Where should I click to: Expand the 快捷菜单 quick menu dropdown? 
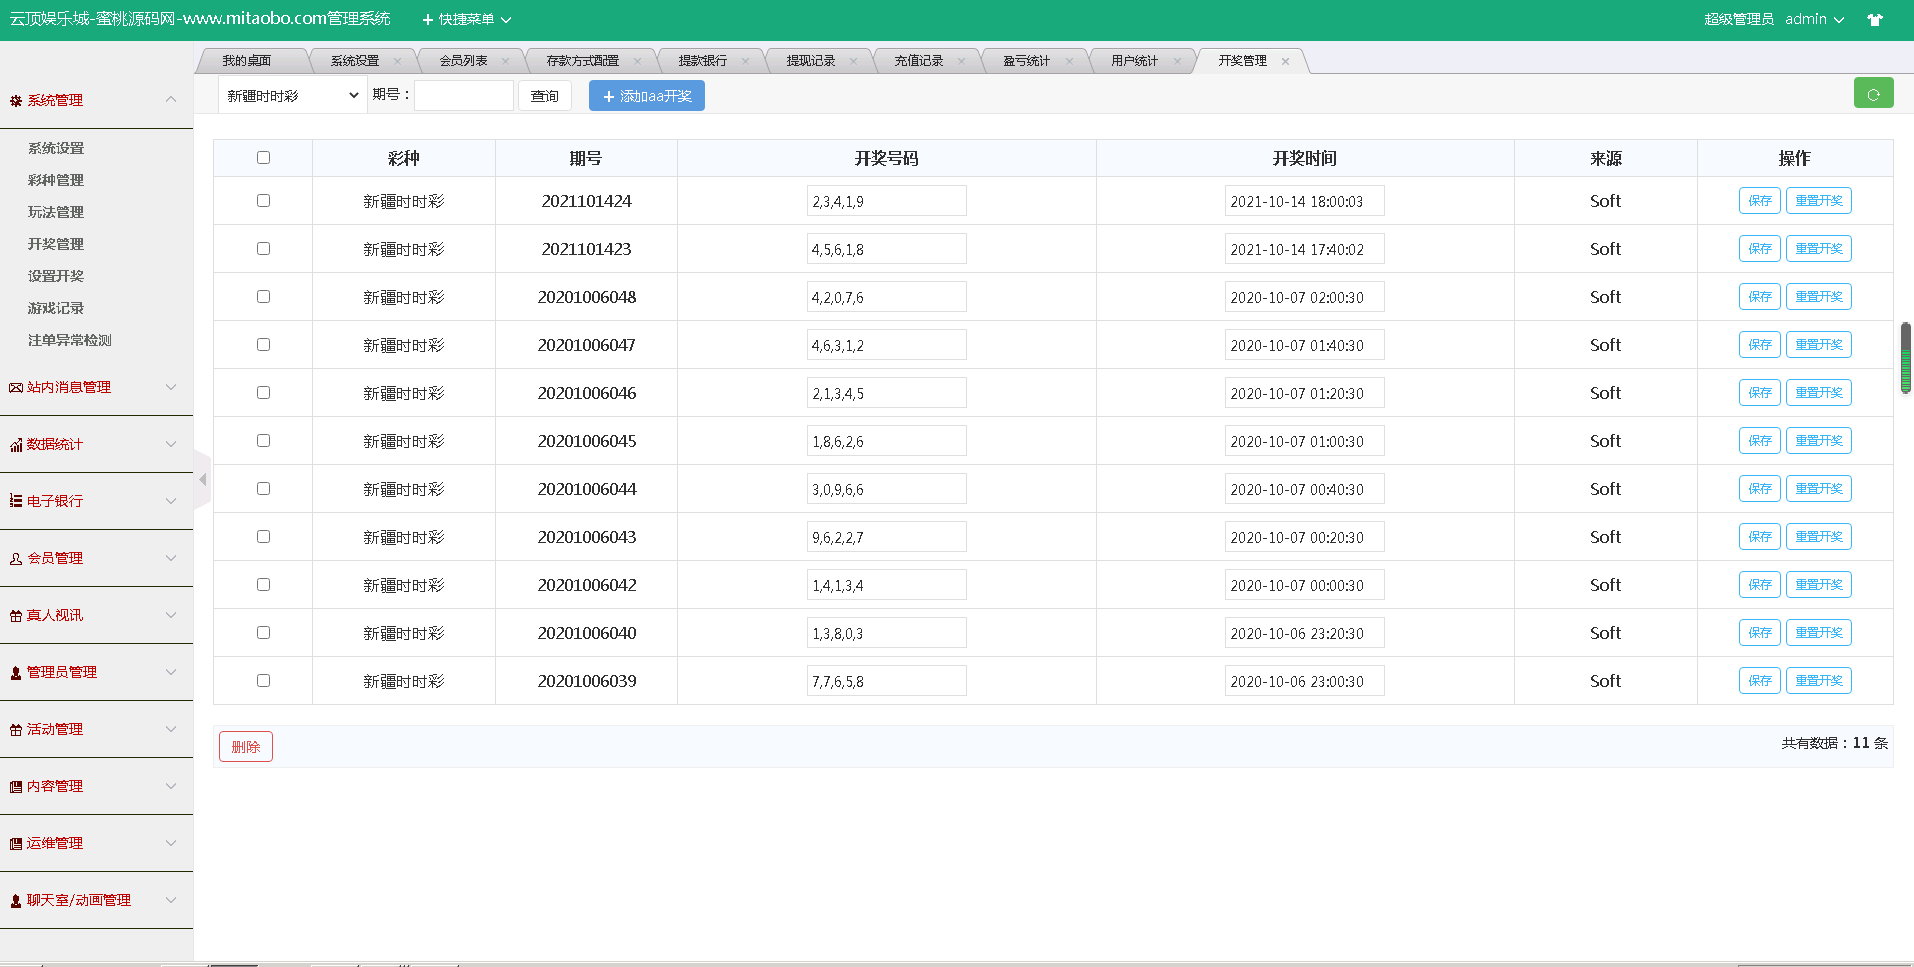click(467, 20)
